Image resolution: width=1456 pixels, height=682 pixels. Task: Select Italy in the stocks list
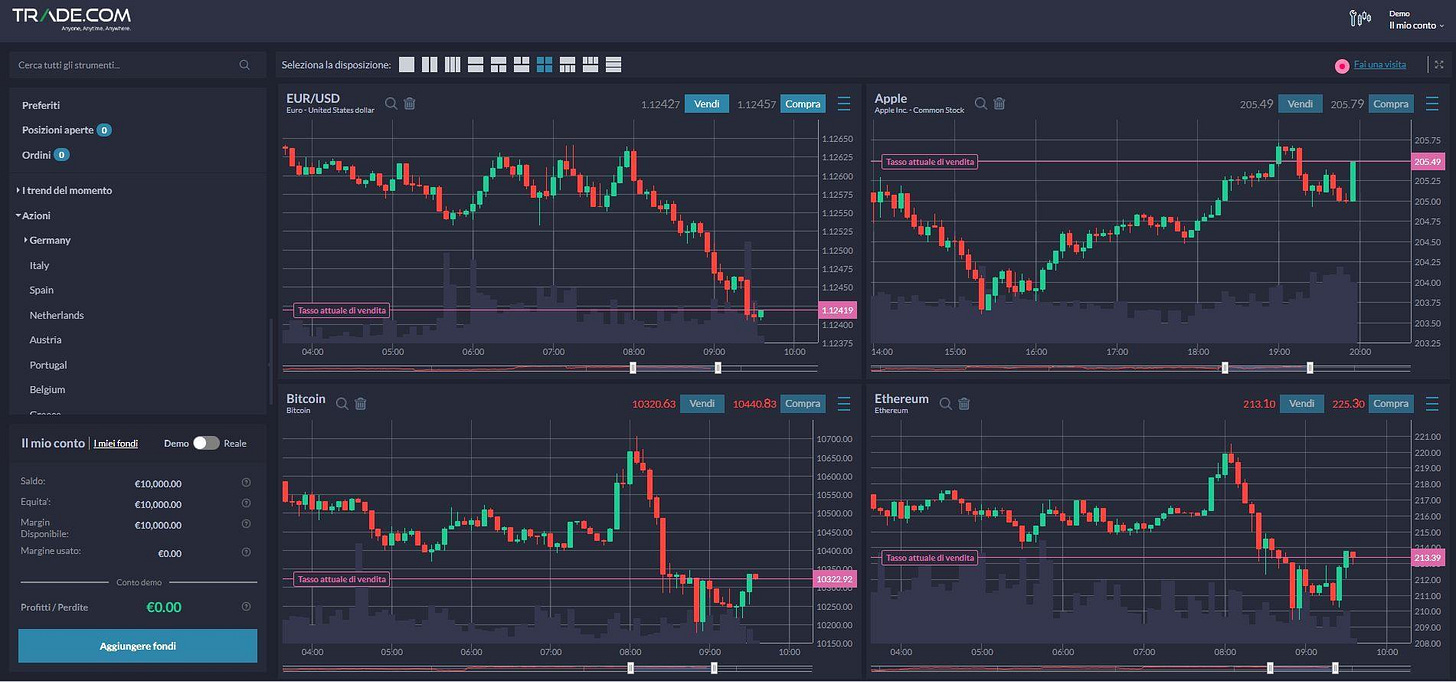coord(39,265)
